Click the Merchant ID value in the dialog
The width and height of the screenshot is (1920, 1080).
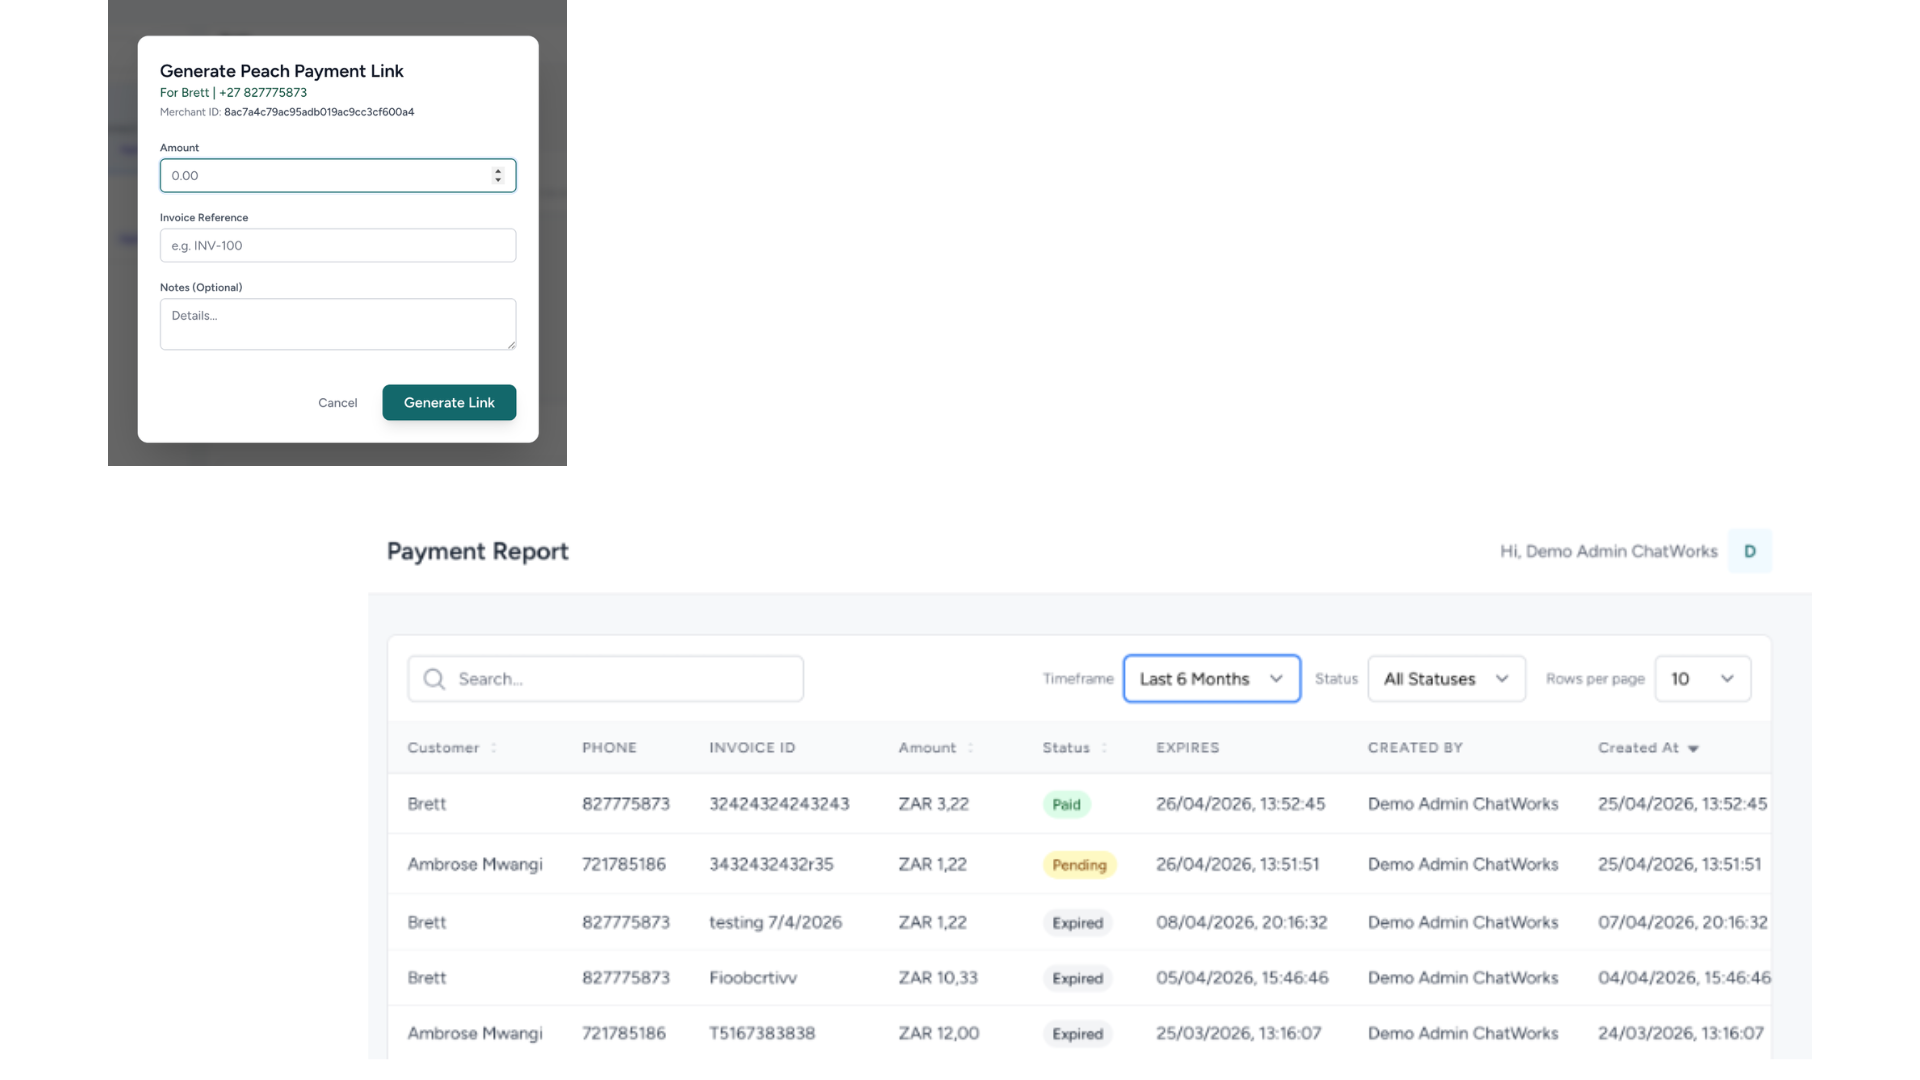point(319,112)
